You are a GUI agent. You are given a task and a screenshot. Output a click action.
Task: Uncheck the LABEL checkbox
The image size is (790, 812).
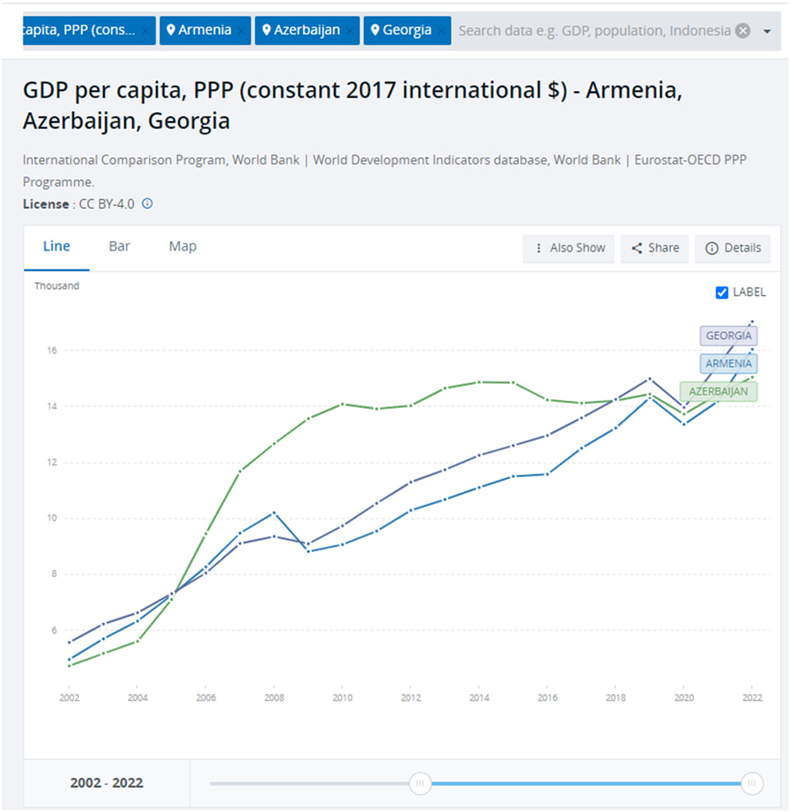[723, 292]
